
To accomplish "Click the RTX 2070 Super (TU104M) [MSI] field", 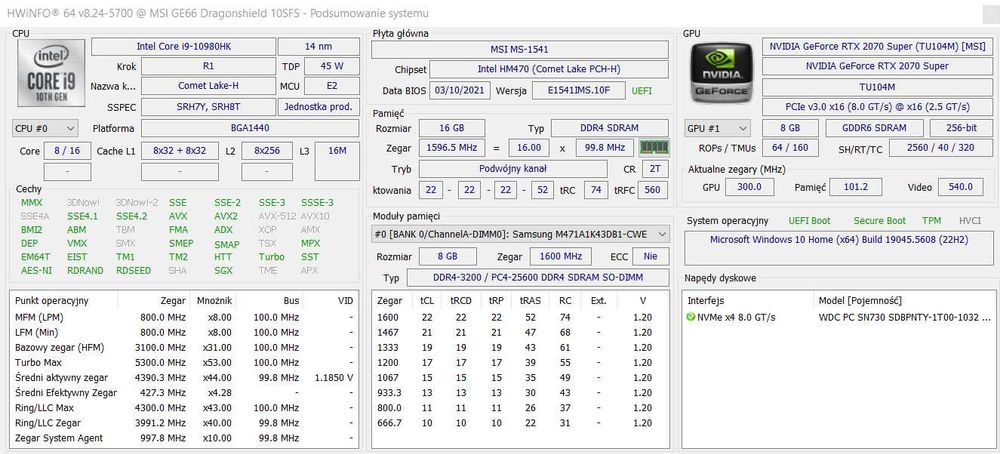I will [x=878, y=47].
